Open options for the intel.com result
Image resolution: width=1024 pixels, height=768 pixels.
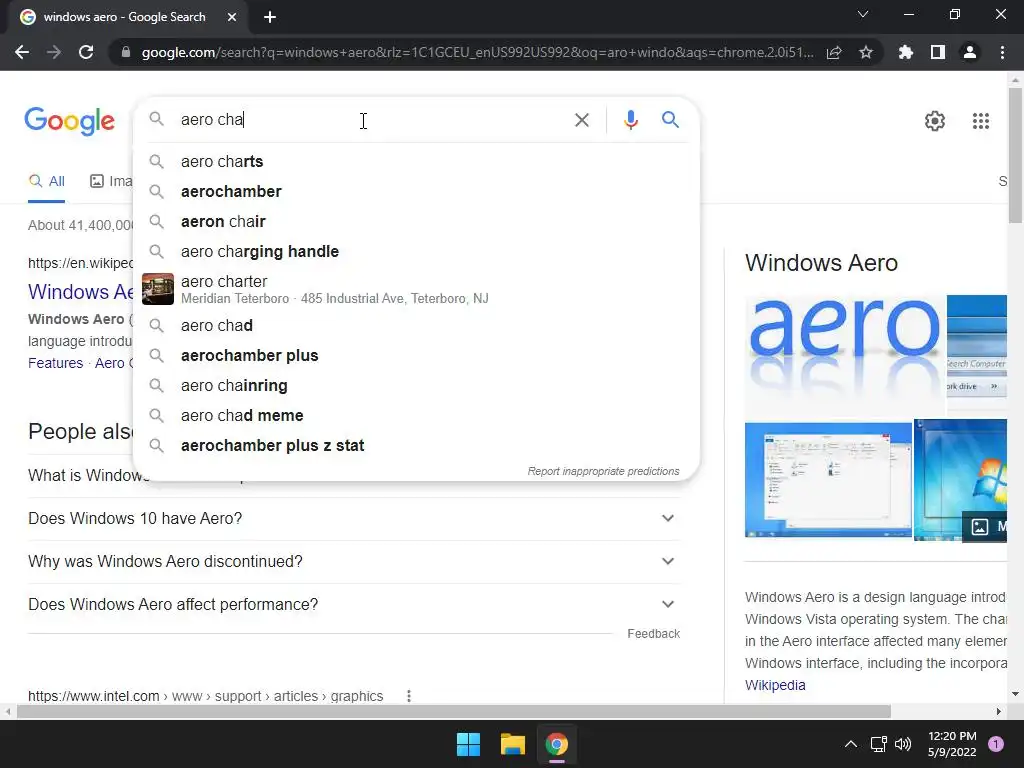tap(409, 696)
